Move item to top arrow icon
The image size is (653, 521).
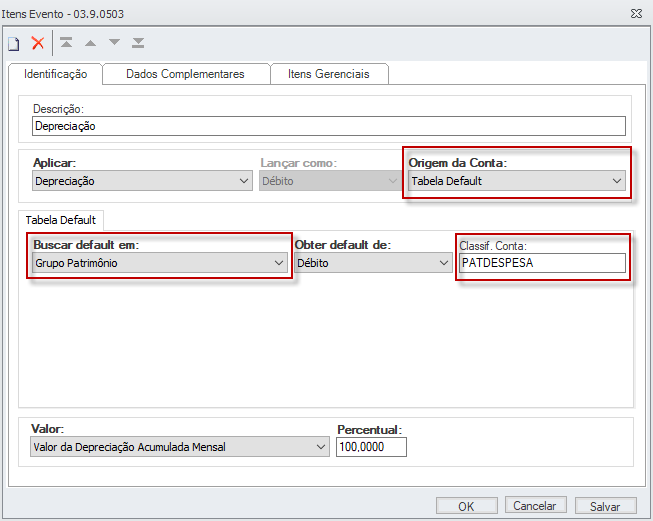tap(66, 42)
